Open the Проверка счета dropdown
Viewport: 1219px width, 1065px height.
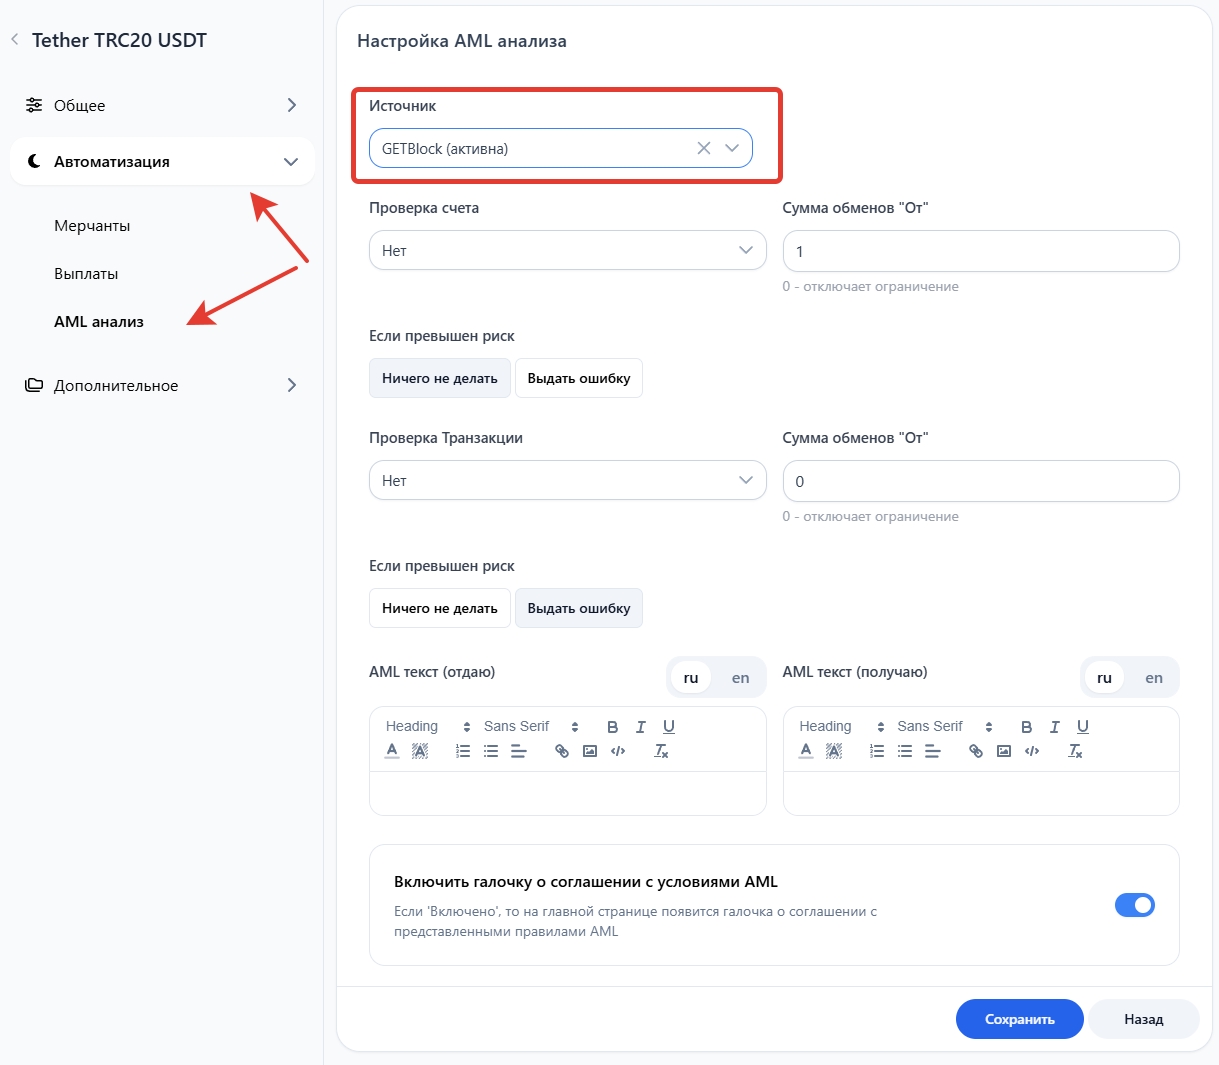pos(568,250)
